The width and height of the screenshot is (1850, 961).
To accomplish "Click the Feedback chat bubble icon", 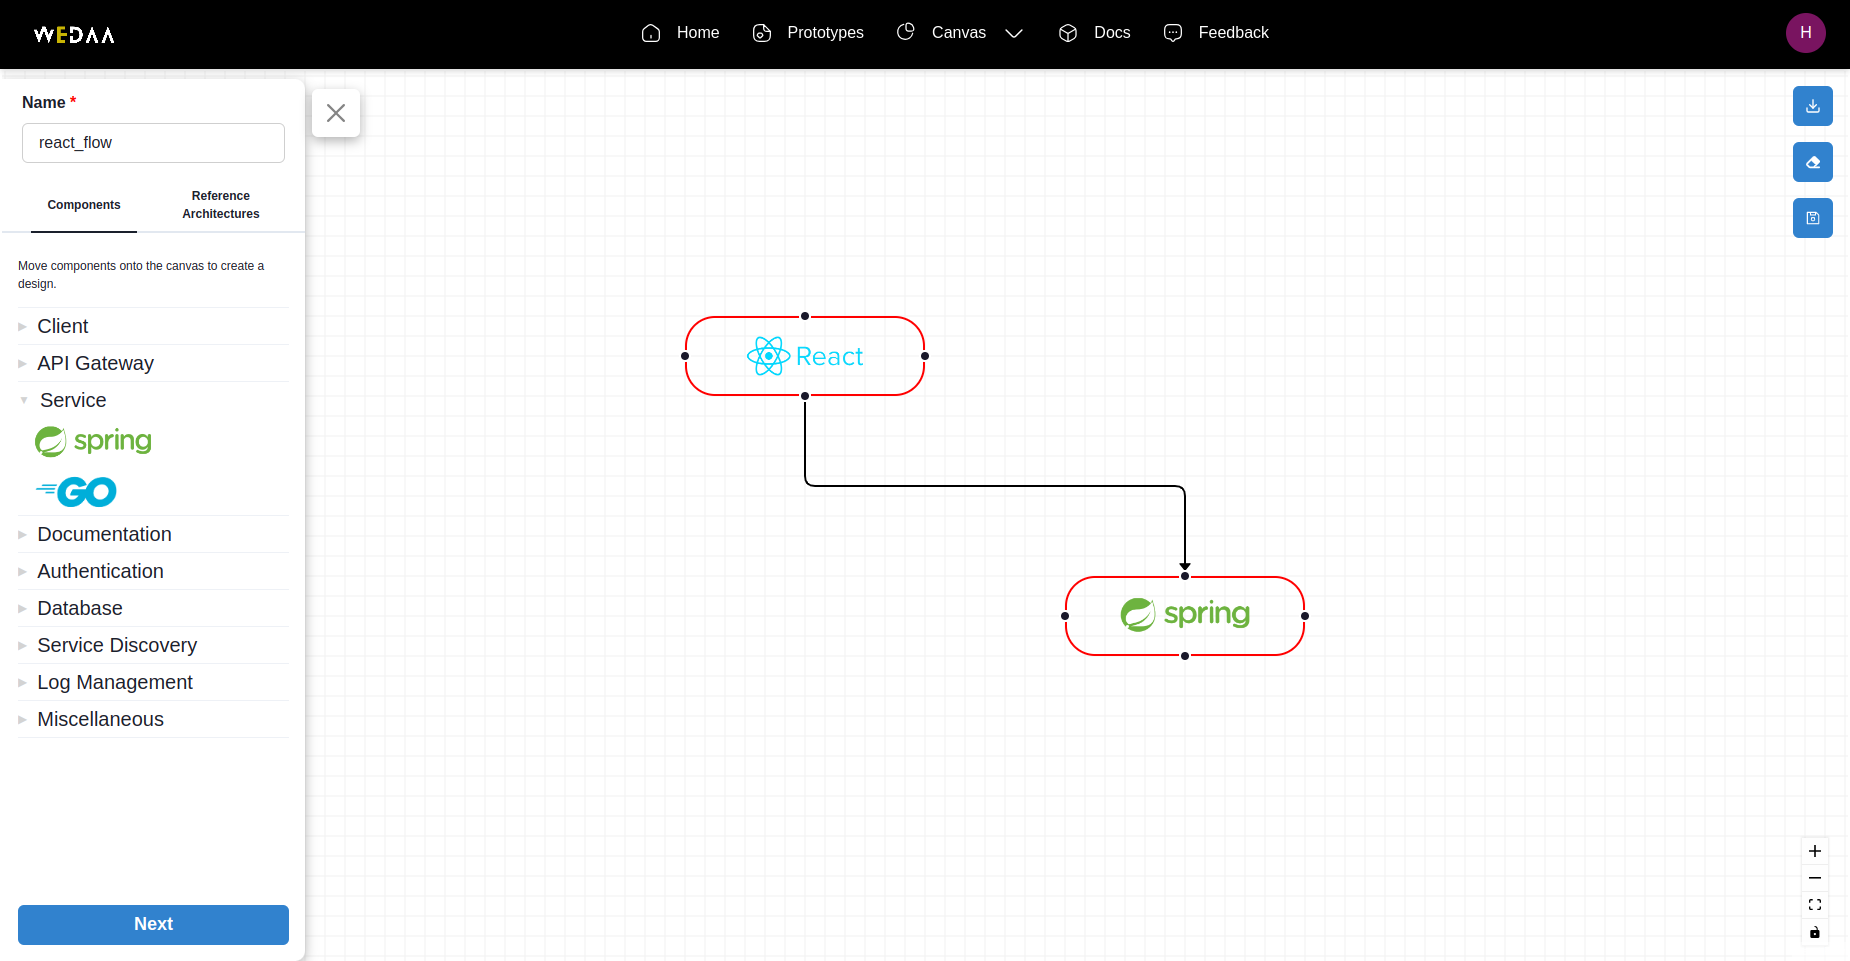I will click(x=1173, y=33).
